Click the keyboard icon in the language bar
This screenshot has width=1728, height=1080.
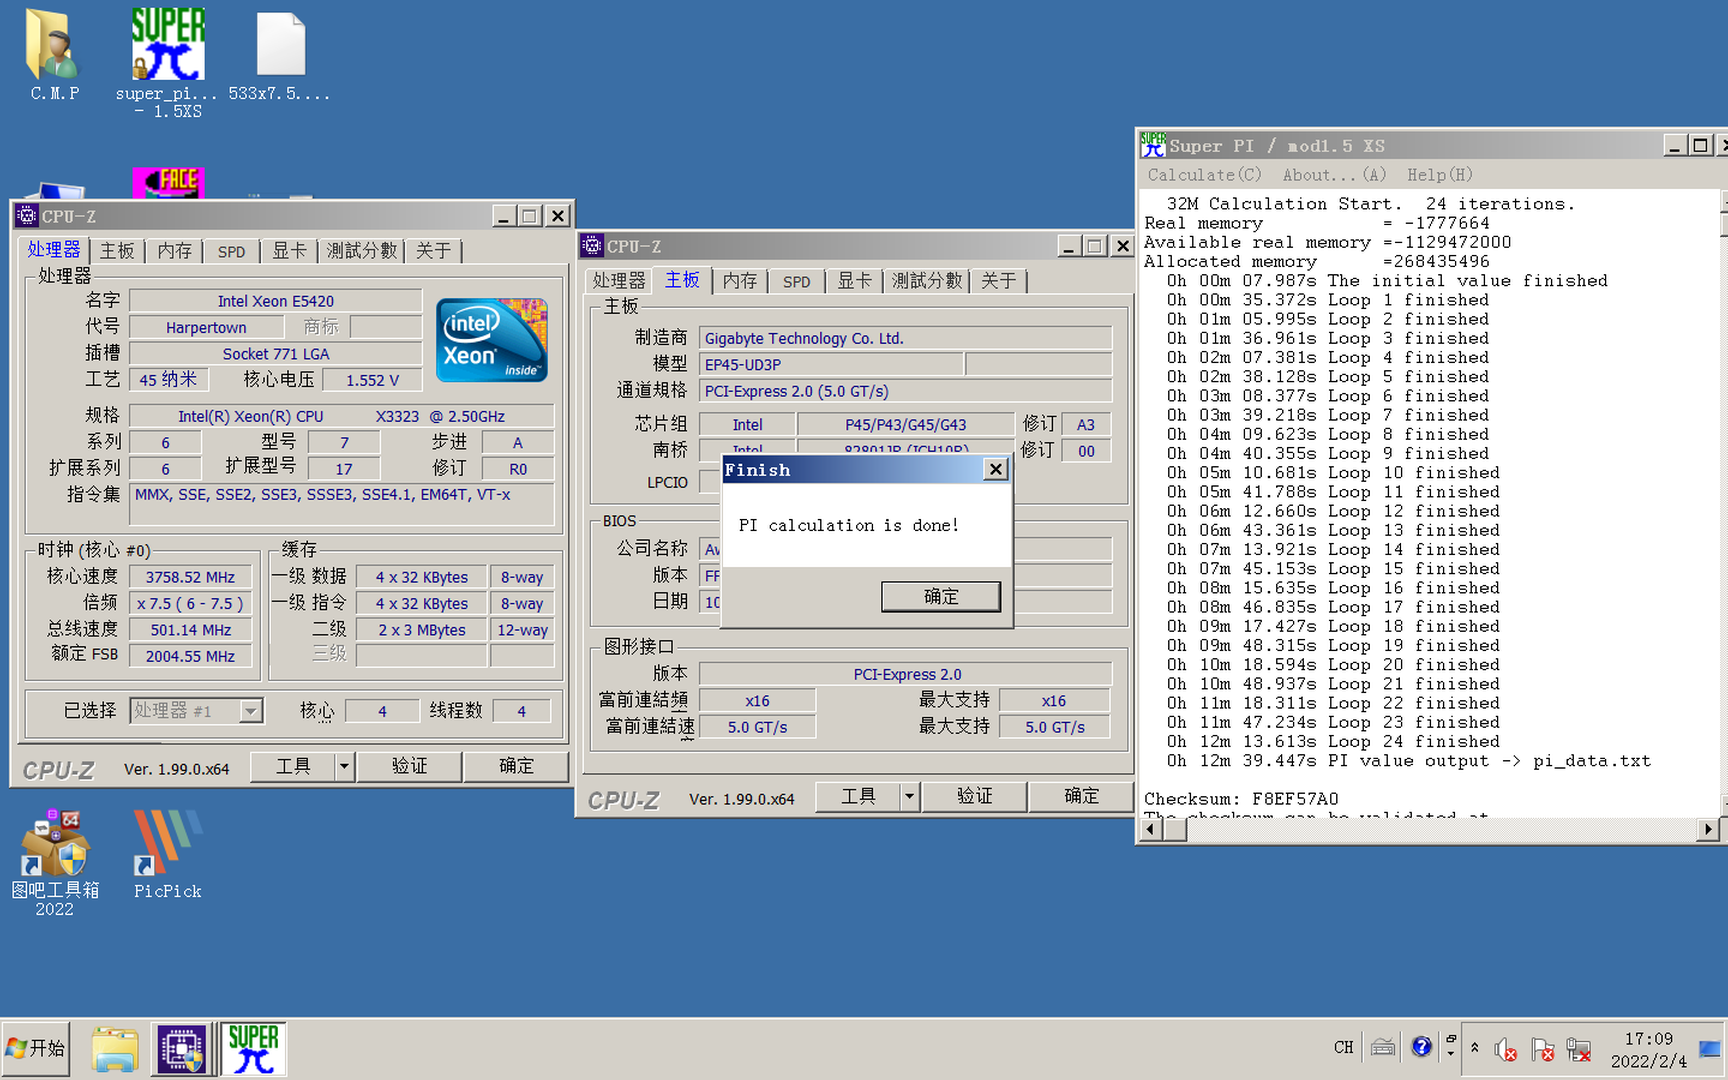[1383, 1047]
